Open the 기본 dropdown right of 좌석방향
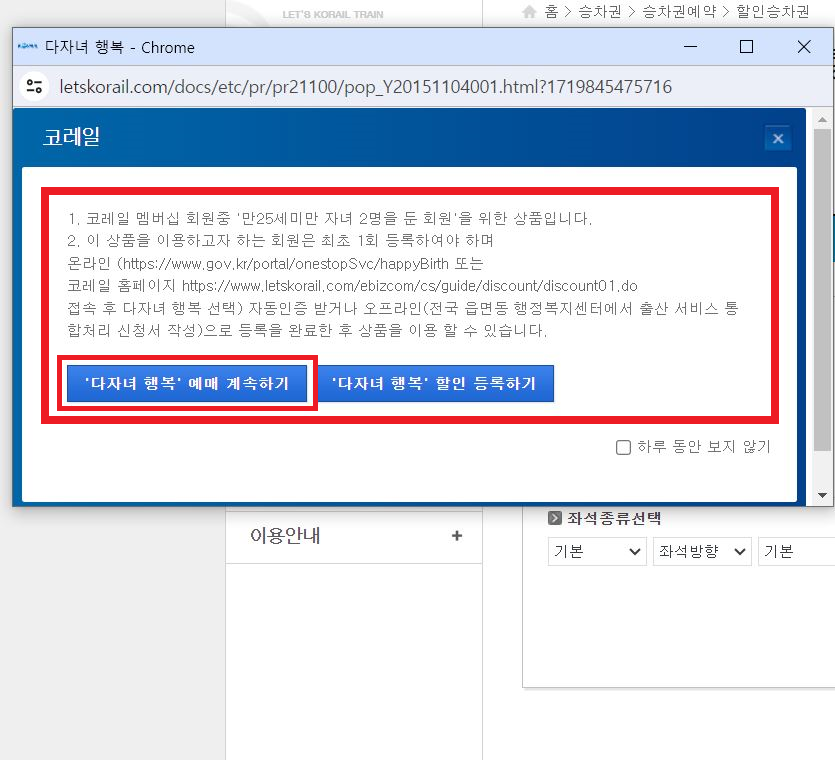The image size is (835, 763). coord(796,551)
